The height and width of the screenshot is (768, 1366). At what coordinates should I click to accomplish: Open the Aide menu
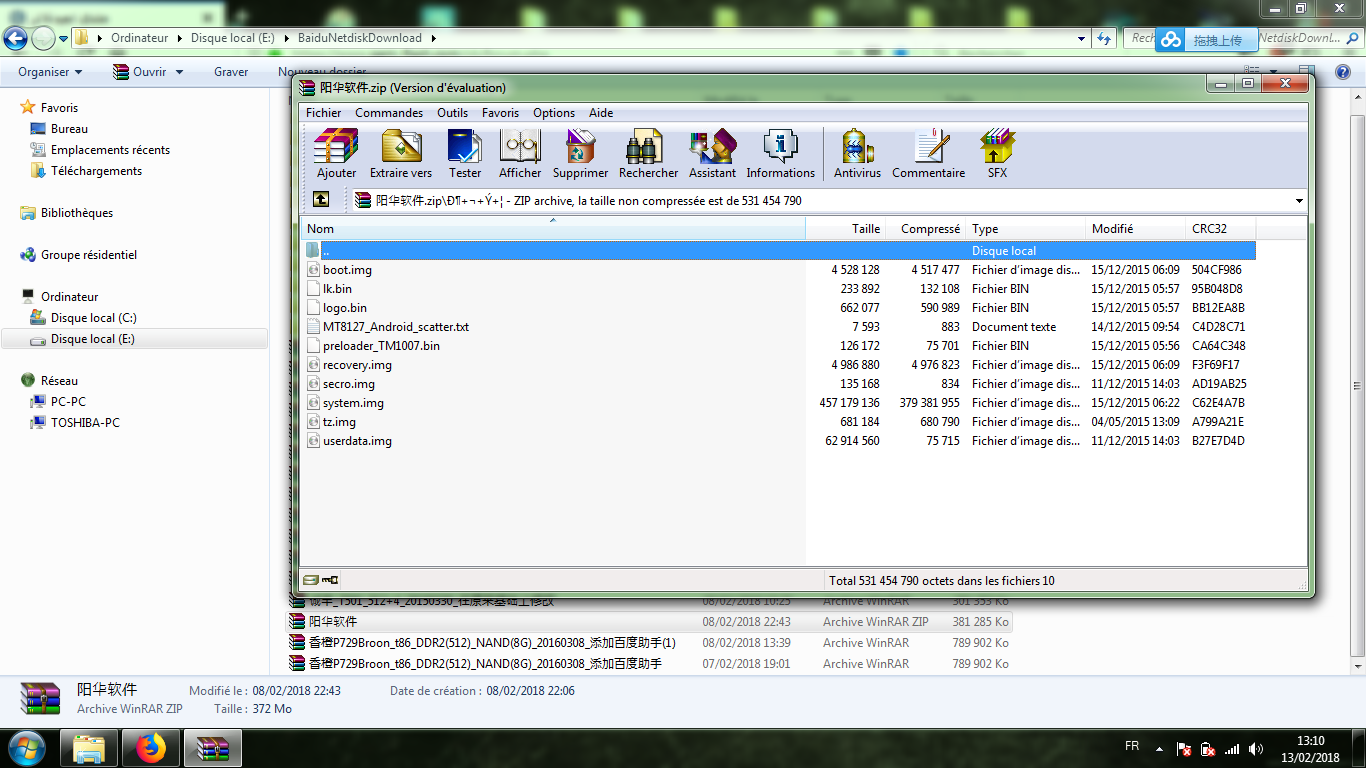[x=601, y=113]
